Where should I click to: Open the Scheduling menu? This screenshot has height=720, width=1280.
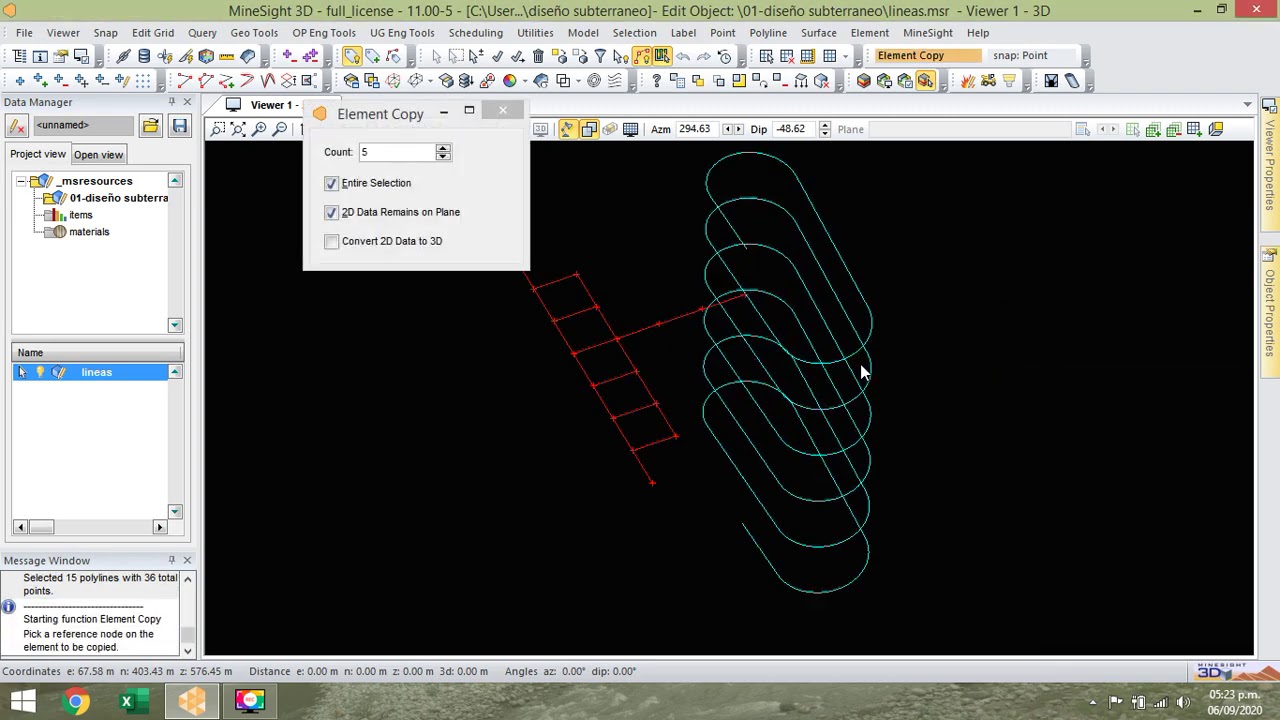[x=475, y=32]
